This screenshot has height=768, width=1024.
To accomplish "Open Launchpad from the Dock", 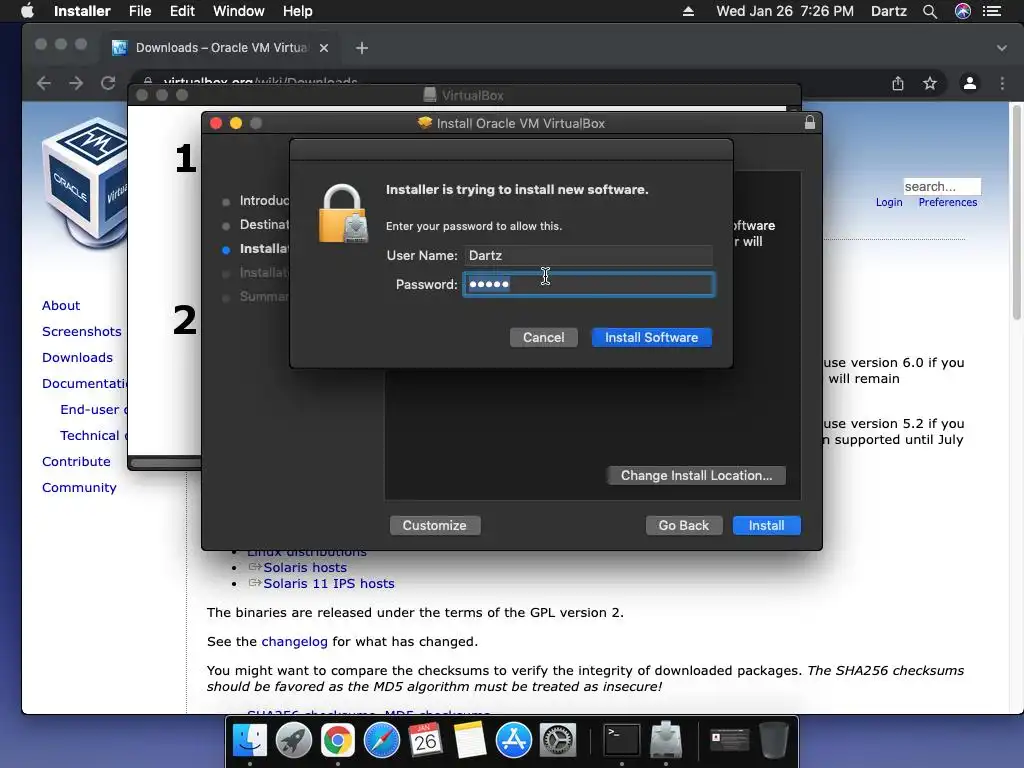I will (294, 741).
